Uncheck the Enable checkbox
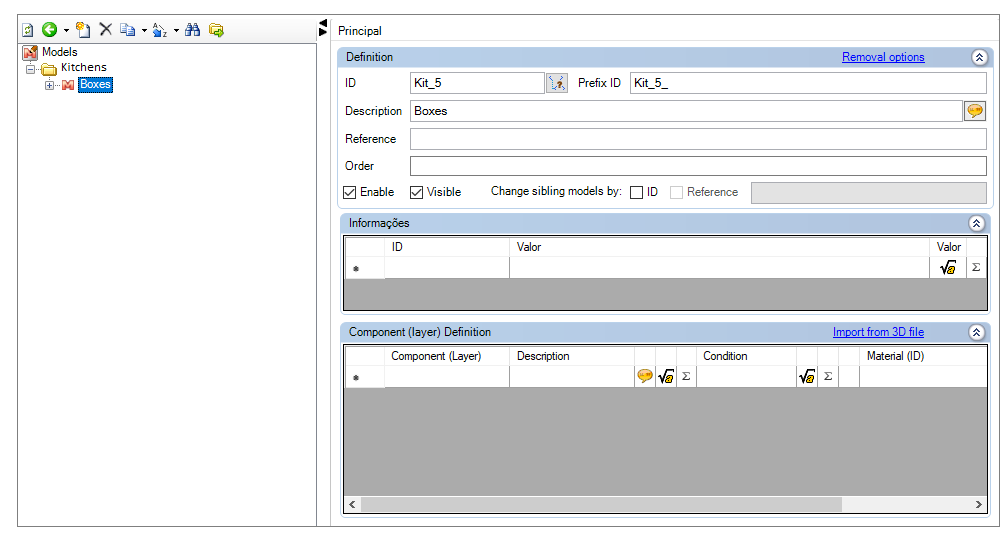 tap(350, 192)
